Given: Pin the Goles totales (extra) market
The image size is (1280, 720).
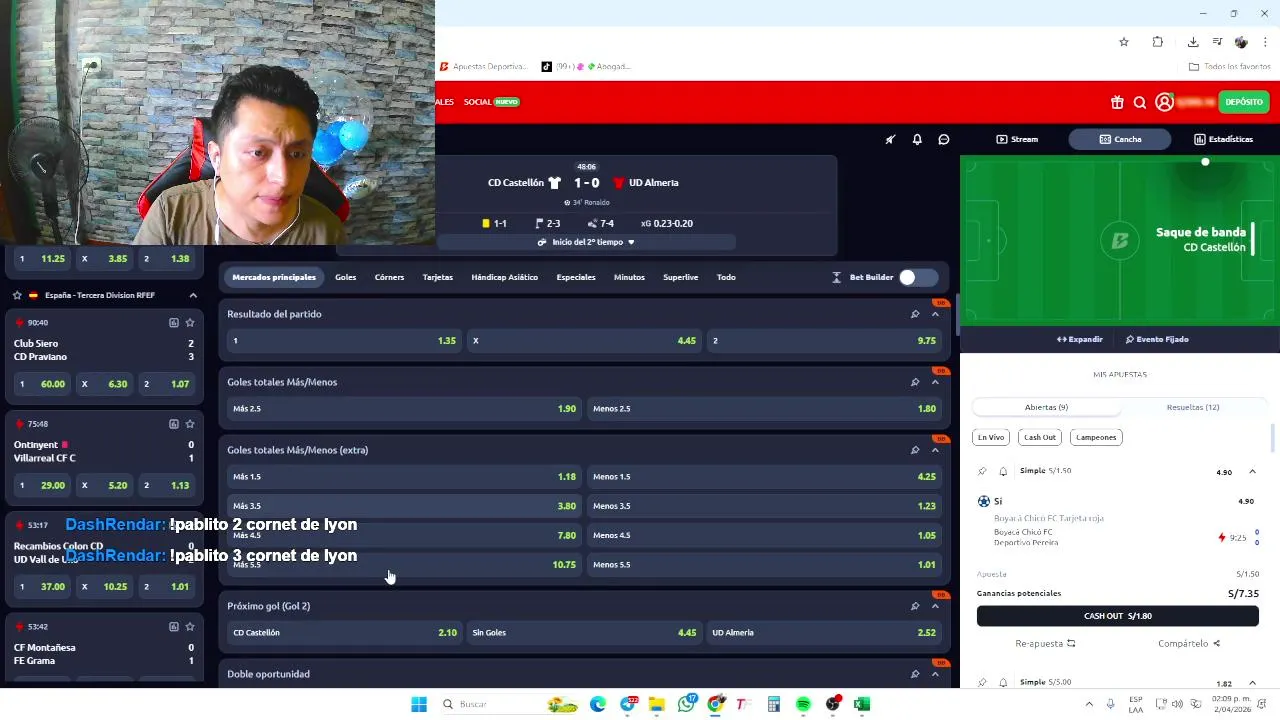Looking at the screenshot, I should click(915, 450).
